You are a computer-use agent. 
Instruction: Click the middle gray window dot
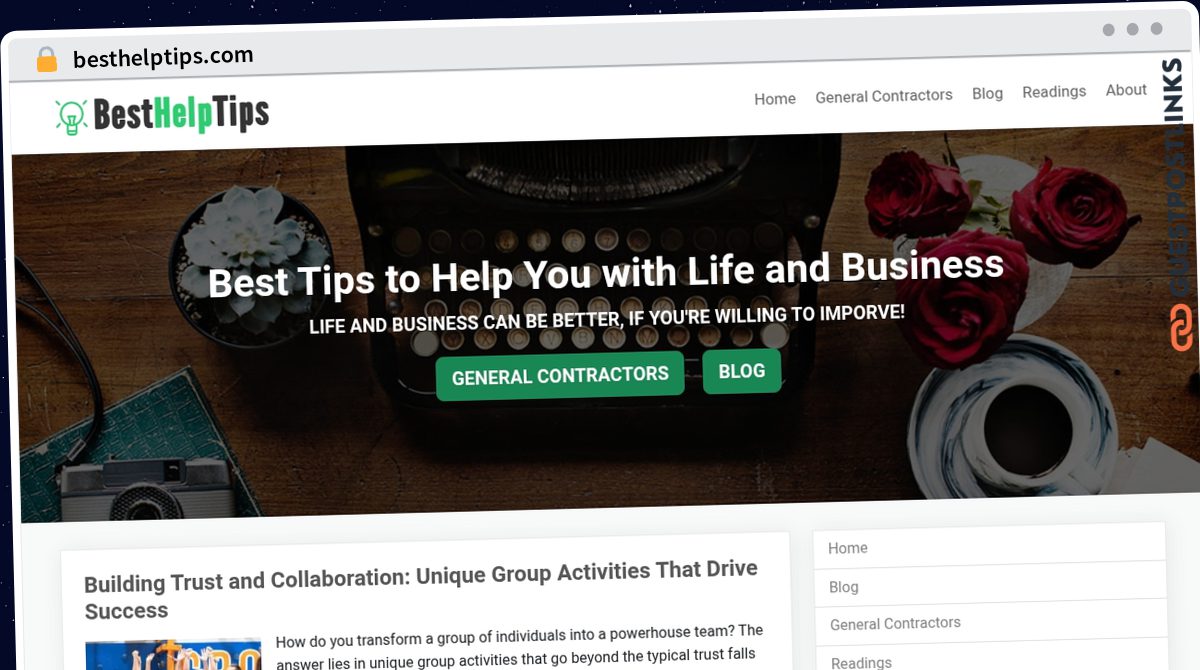(x=1132, y=30)
